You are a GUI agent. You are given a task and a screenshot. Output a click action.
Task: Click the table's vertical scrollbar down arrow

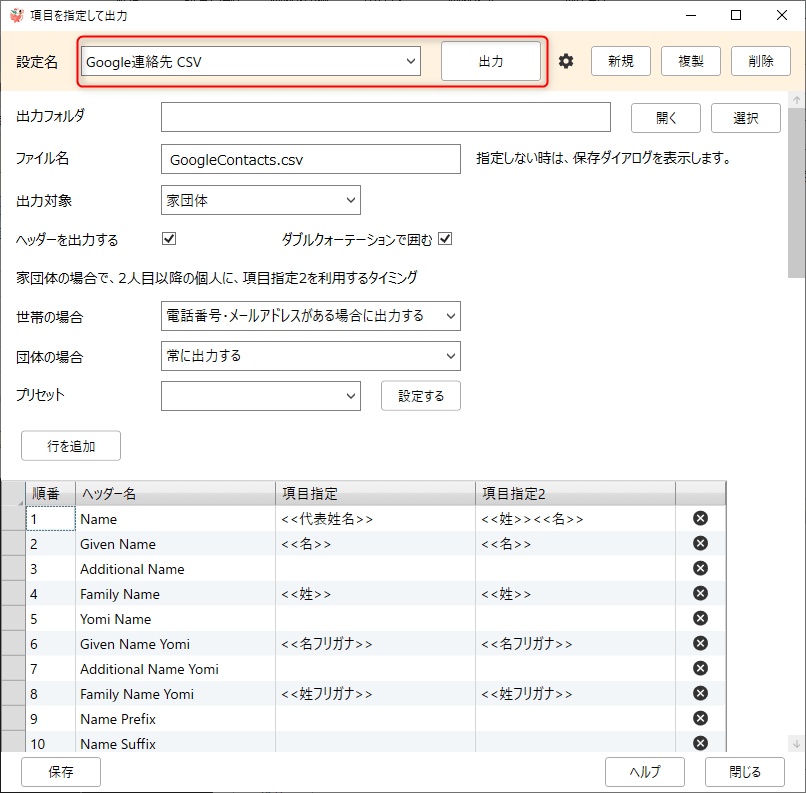click(796, 743)
